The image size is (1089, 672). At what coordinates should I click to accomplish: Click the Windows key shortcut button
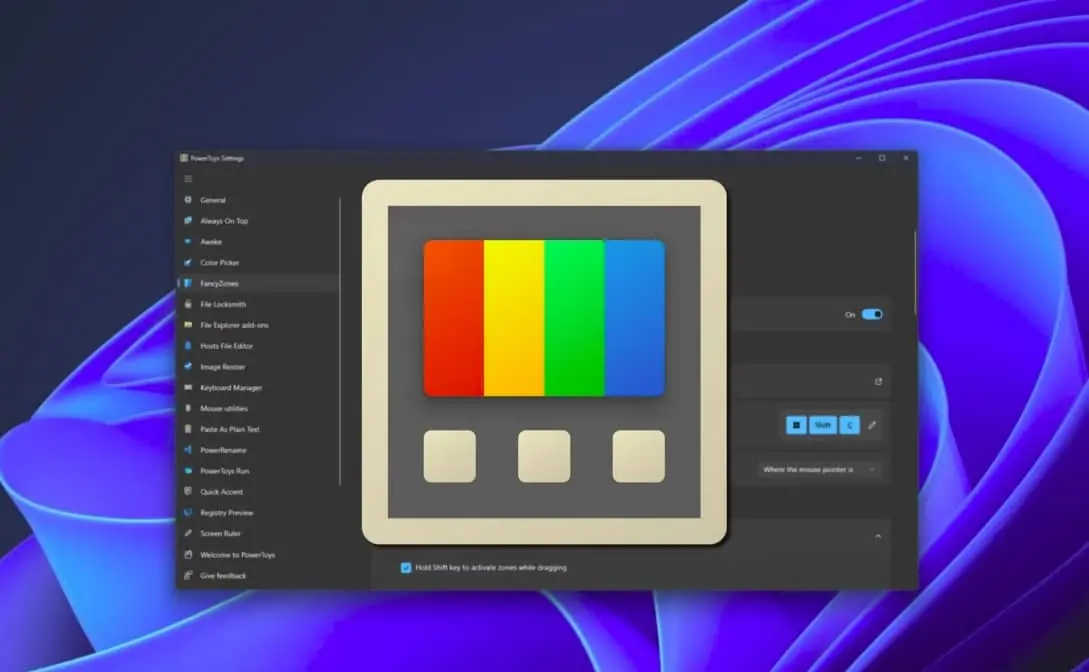coord(797,425)
